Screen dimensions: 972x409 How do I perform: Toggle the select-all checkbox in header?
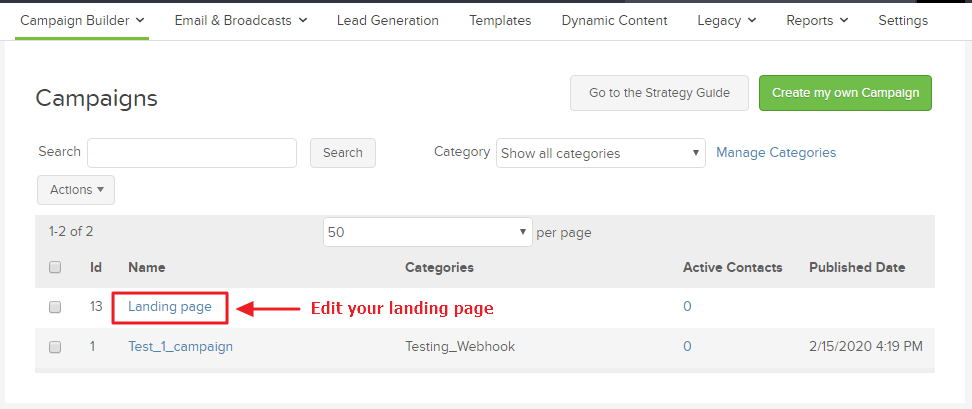(x=55, y=268)
